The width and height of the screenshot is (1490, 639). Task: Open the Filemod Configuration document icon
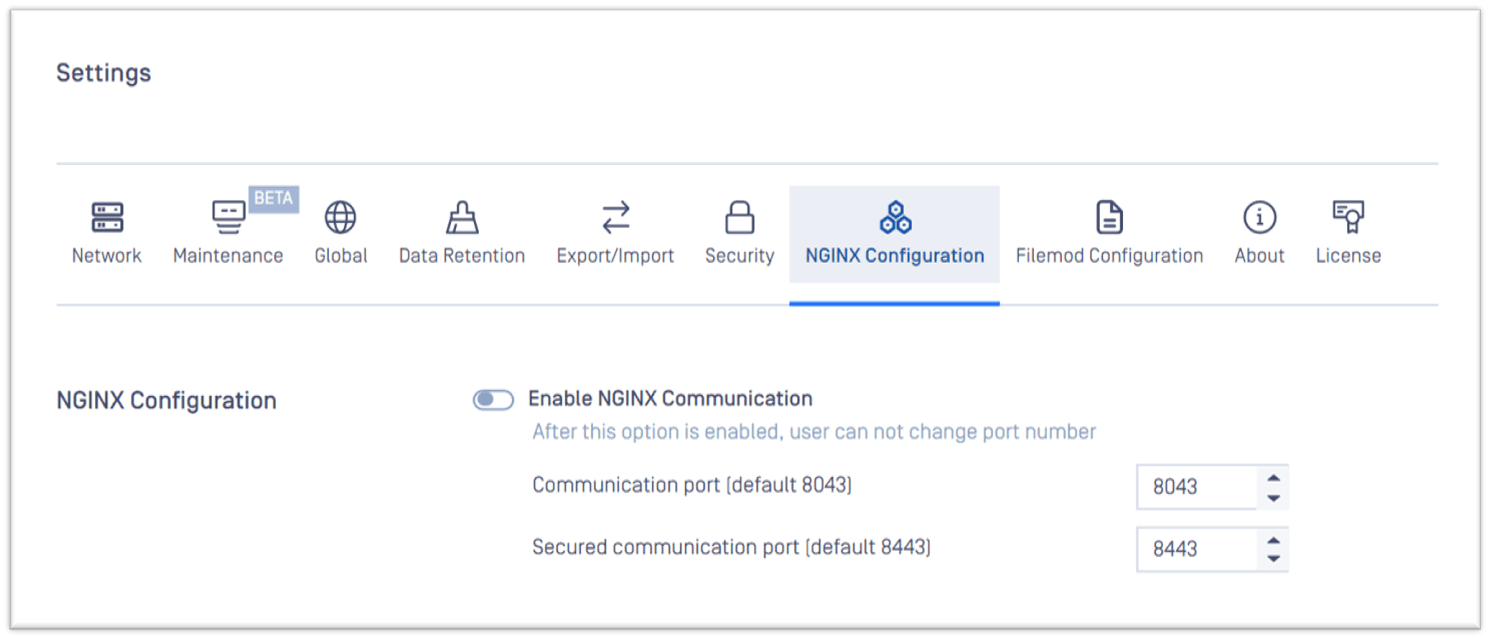point(1109,217)
